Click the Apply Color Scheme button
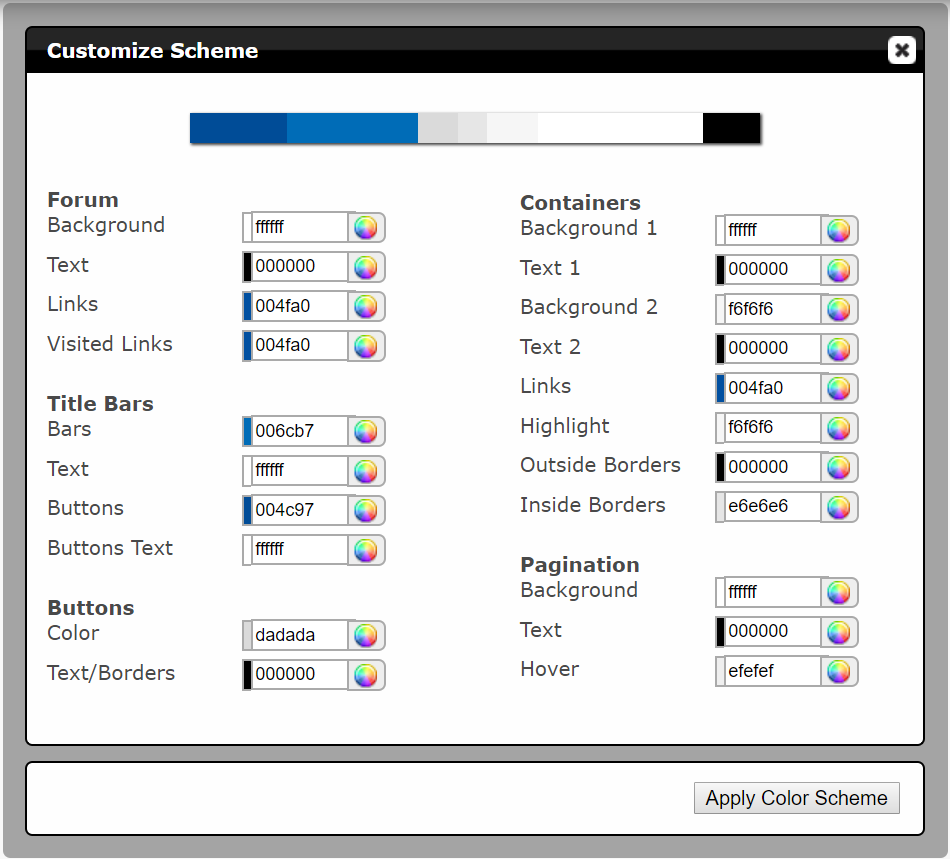Image resolution: width=950 pixels, height=859 pixels. tap(797, 798)
